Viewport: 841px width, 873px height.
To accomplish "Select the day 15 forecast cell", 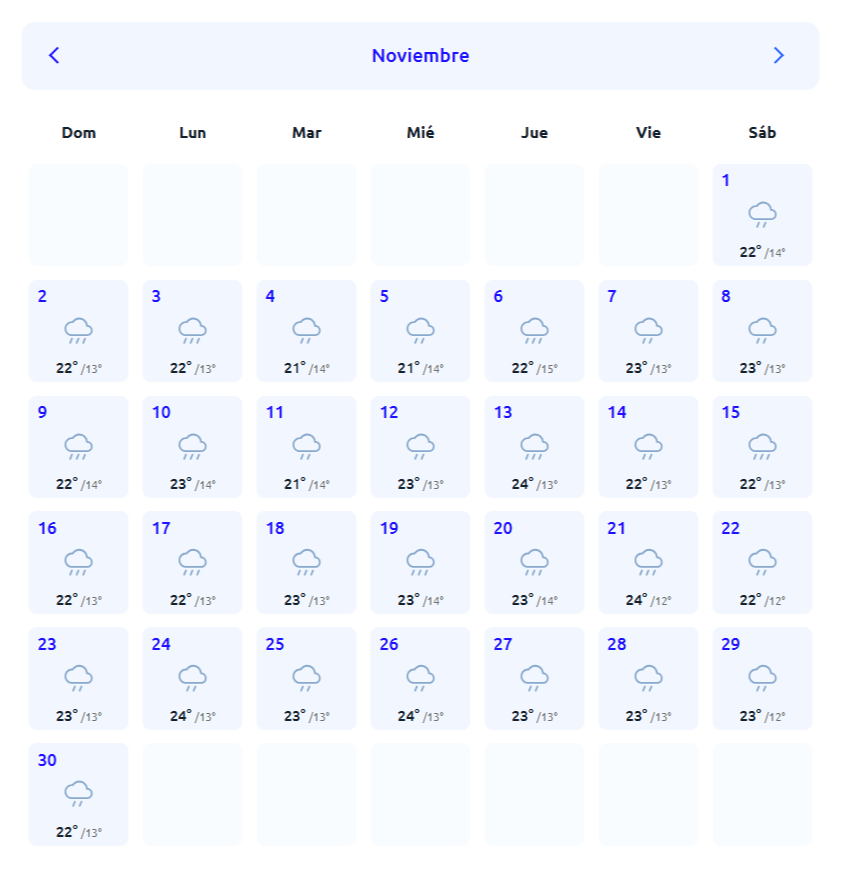I will click(762, 447).
